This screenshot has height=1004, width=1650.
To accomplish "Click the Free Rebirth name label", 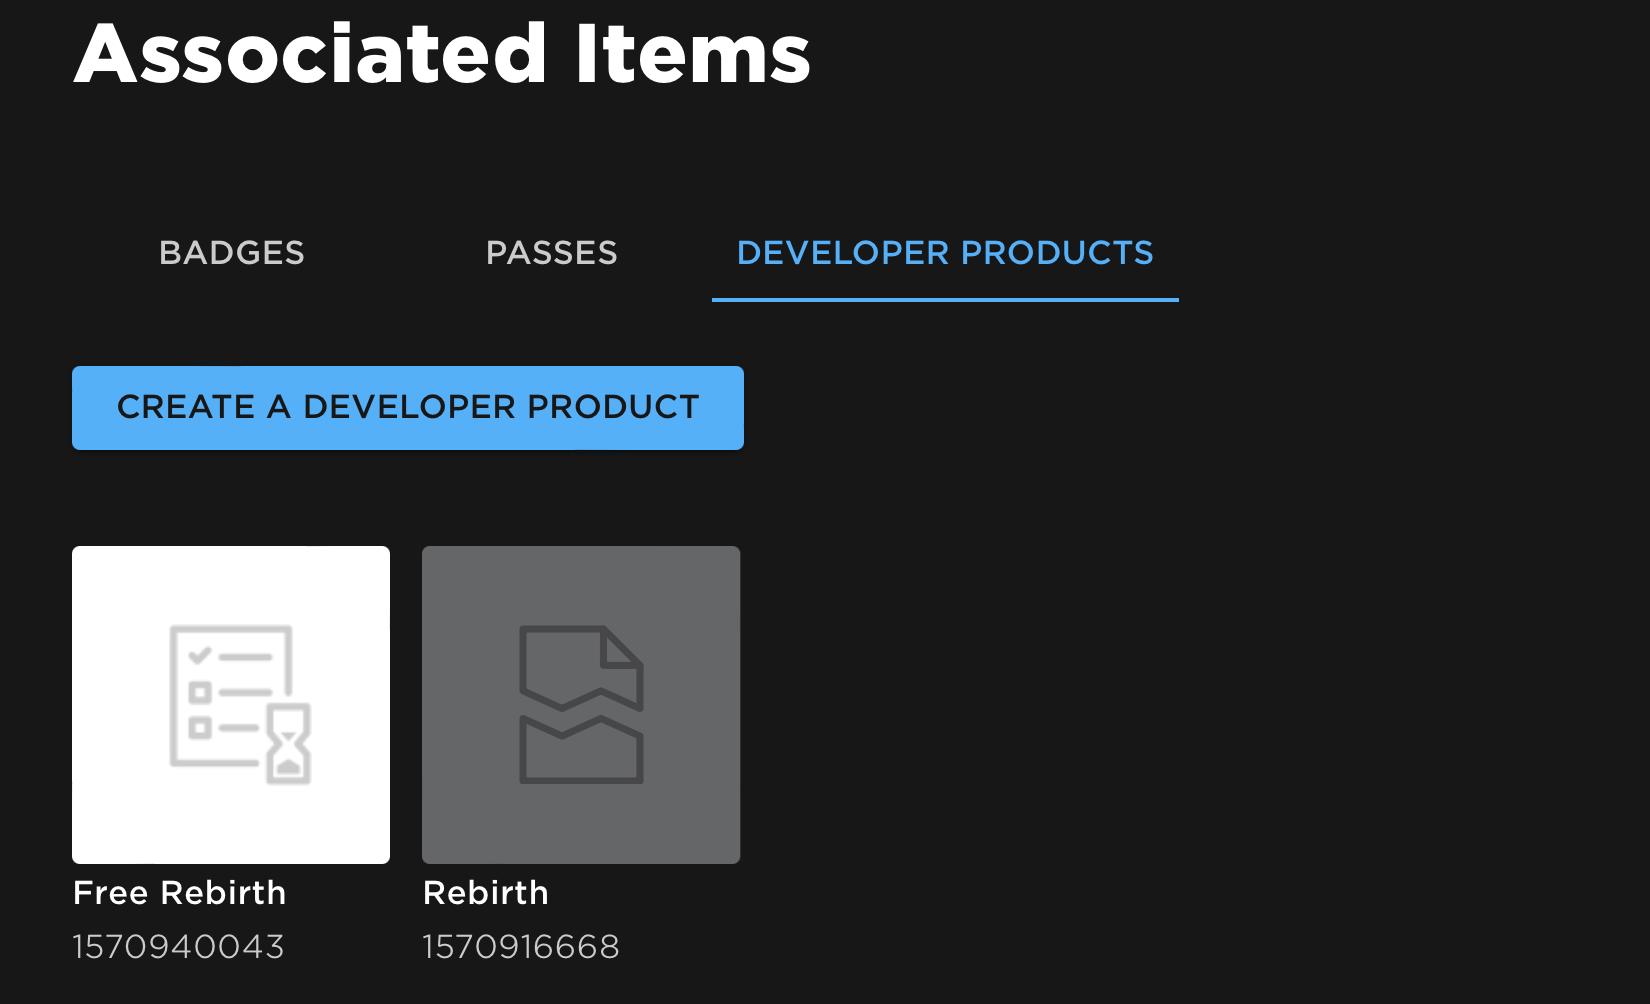I will 179,893.
